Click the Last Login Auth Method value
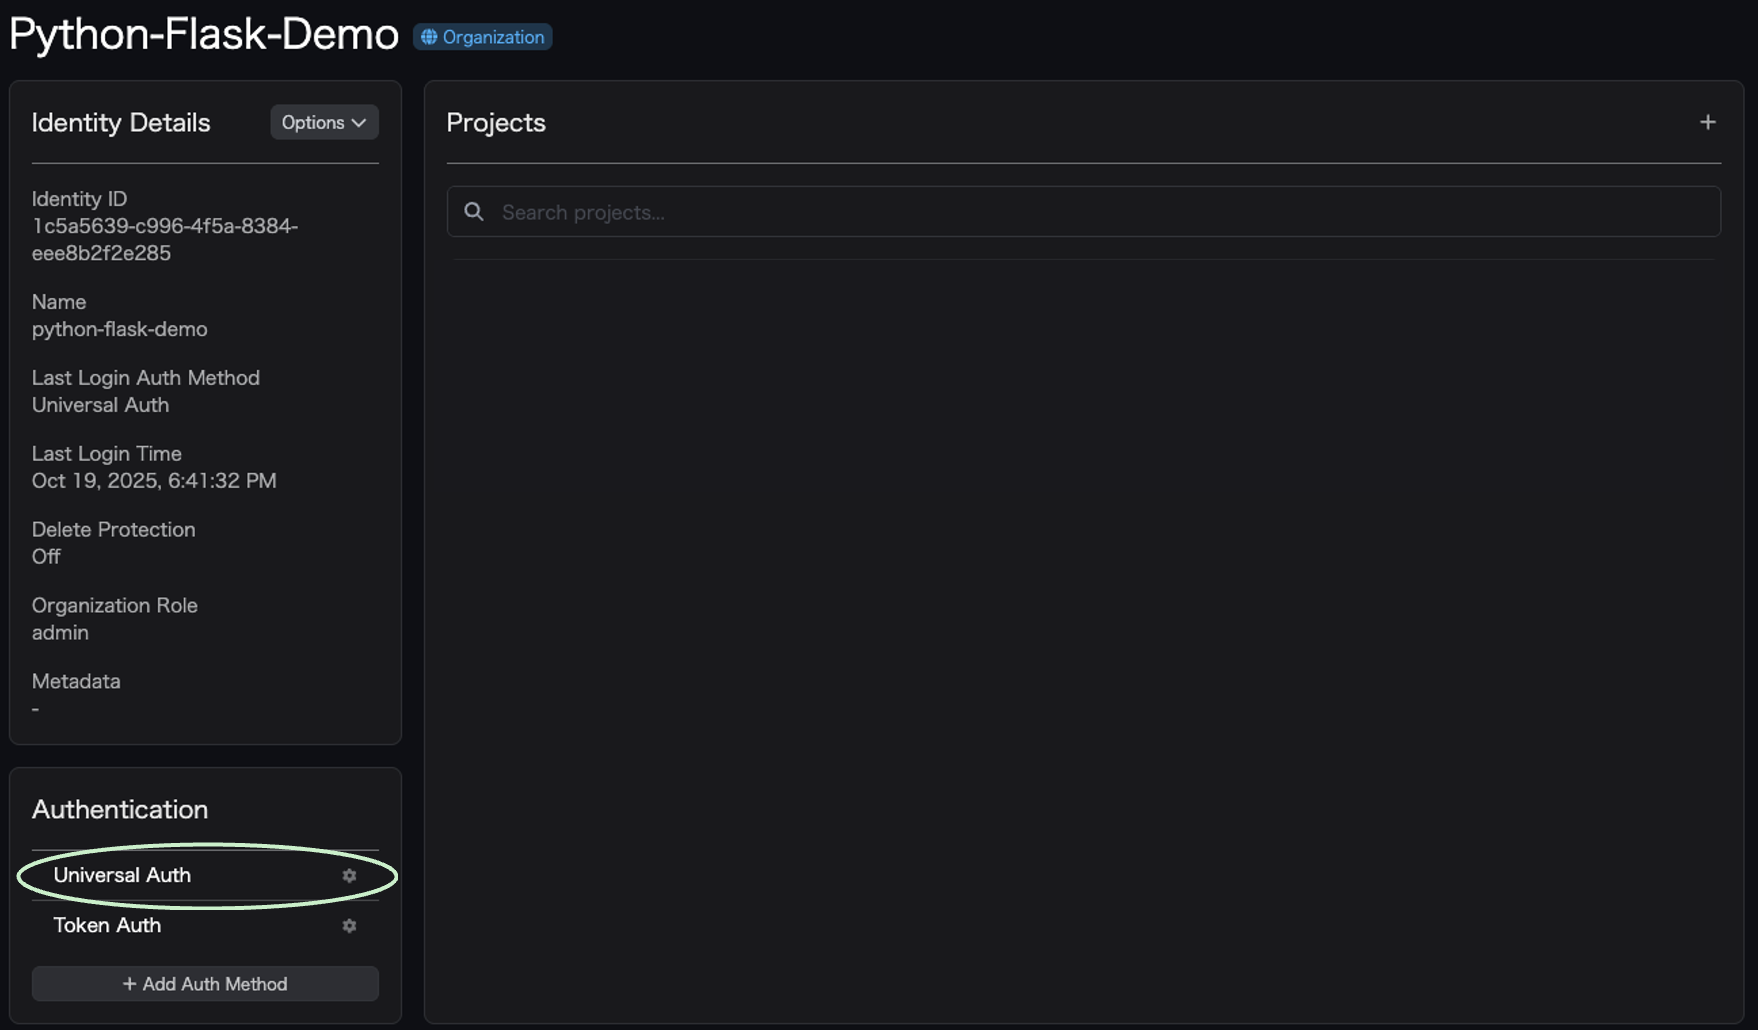Image resolution: width=1758 pixels, height=1030 pixels. tap(100, 405)
